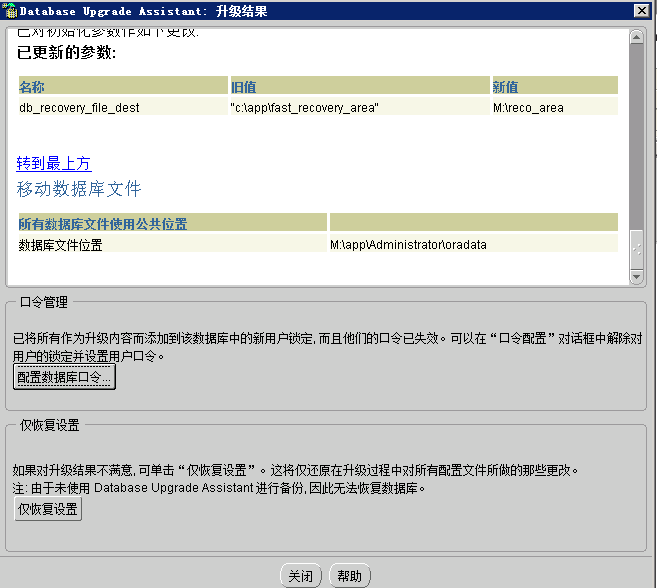Screen dimensions: 657x588
Task: Select the new value M:\reco_area cell
Action: (x=555, y=107)
